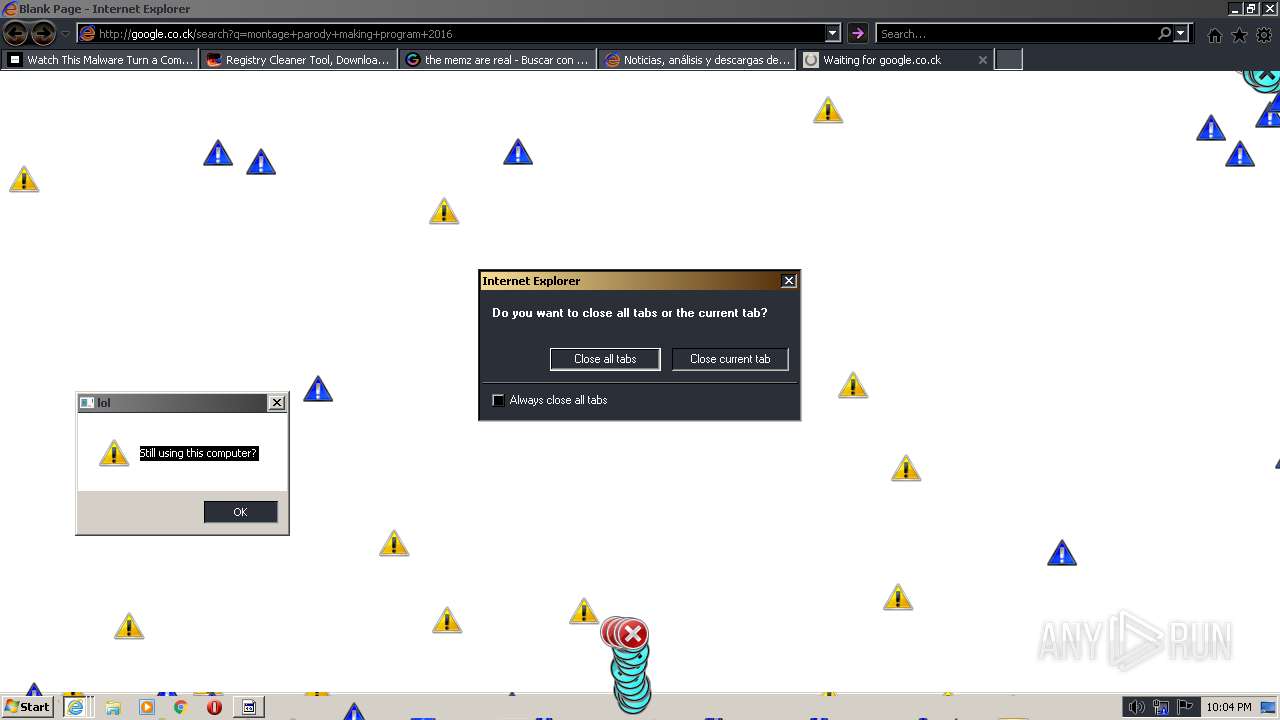Image resolution: width=1280 pixels, height=720 pixels.
Task: Switch to Watch This Malware Turn a Com tab
Action: point(100,60)
